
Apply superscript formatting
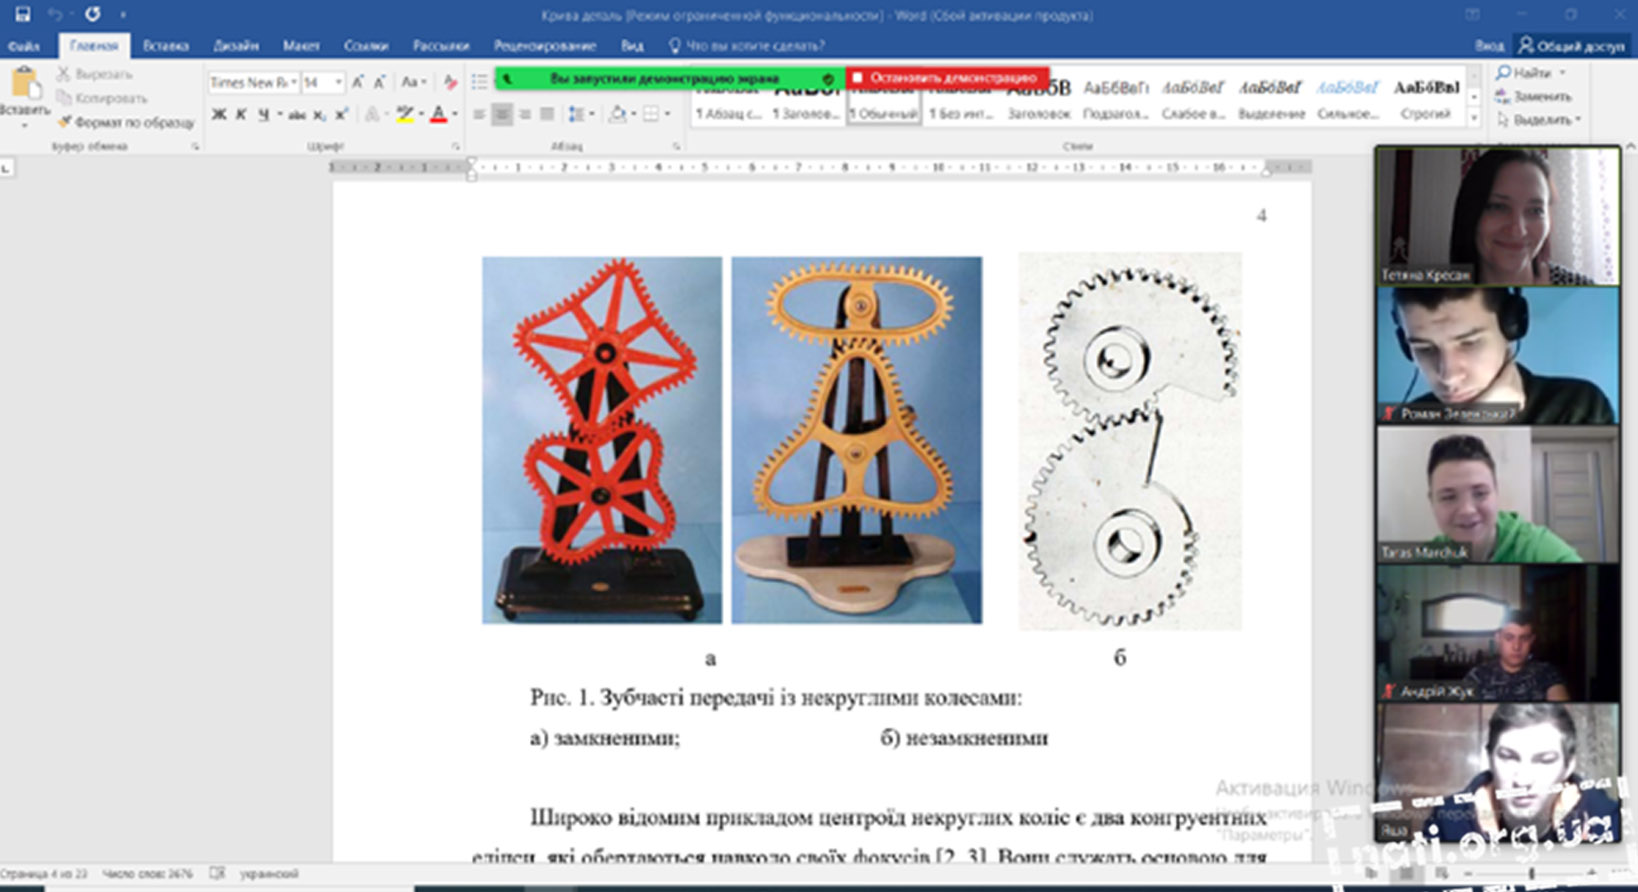[x=341, y=115]
